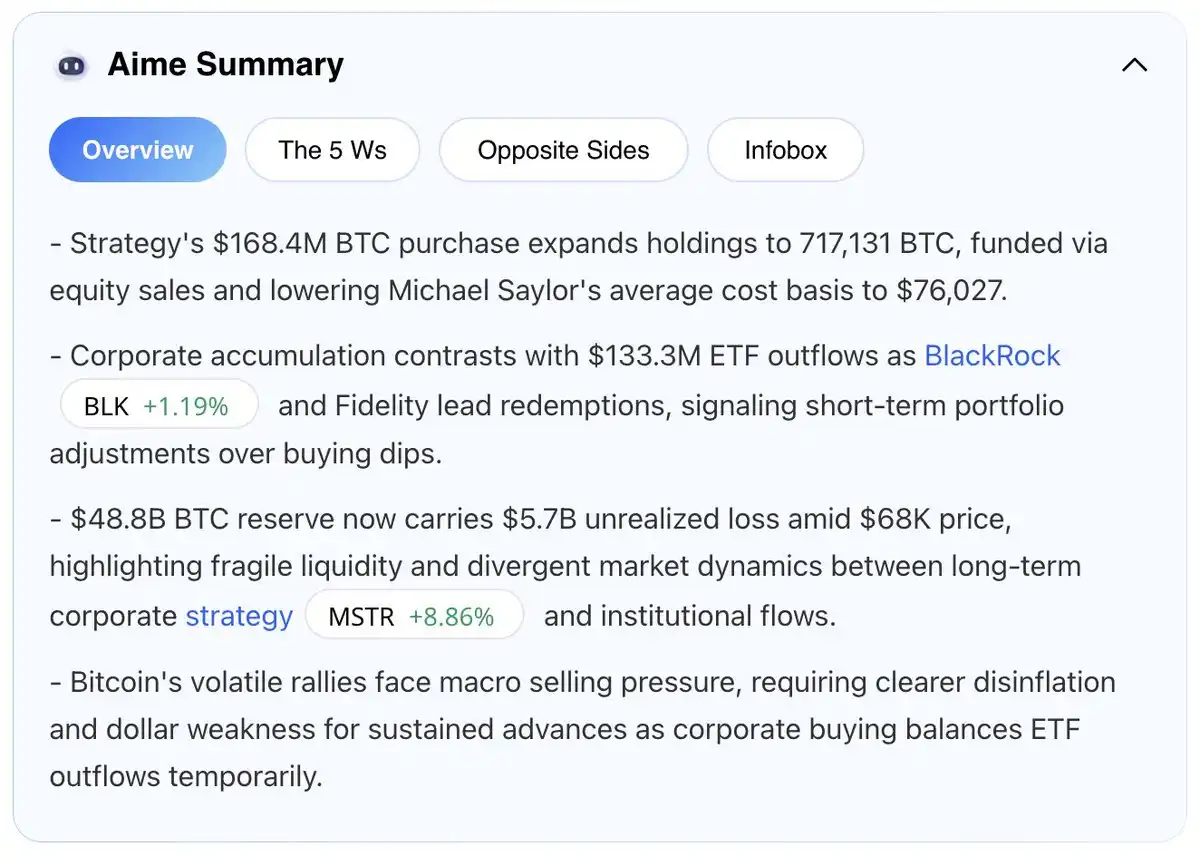Switch to The 5 Ws tab
Viewport: 1200px width, 856px height.
tap(332, 150)
